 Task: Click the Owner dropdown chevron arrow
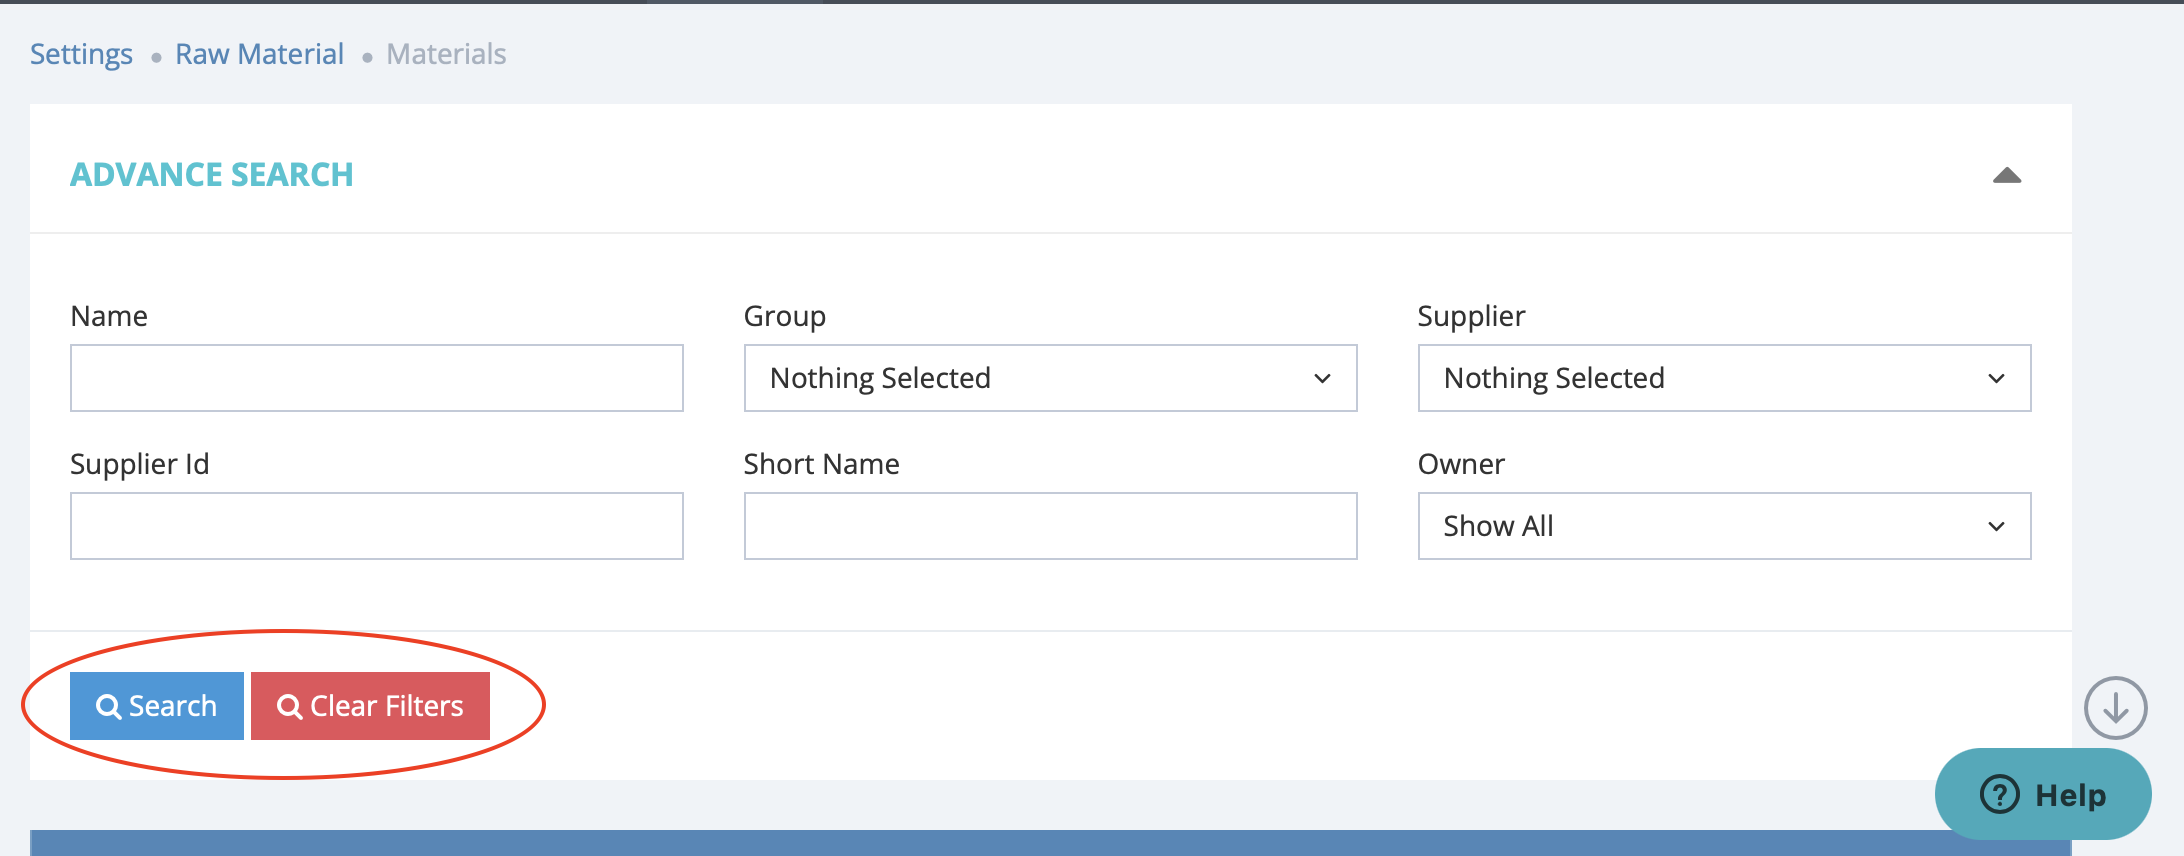(1996, 527)
